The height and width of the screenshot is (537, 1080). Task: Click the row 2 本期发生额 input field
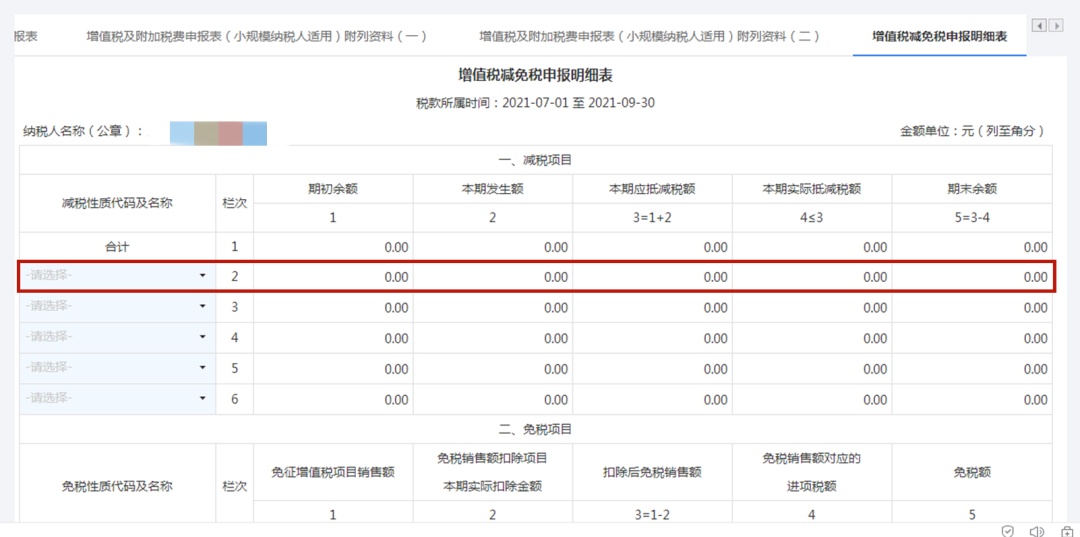tap(493, 277)
